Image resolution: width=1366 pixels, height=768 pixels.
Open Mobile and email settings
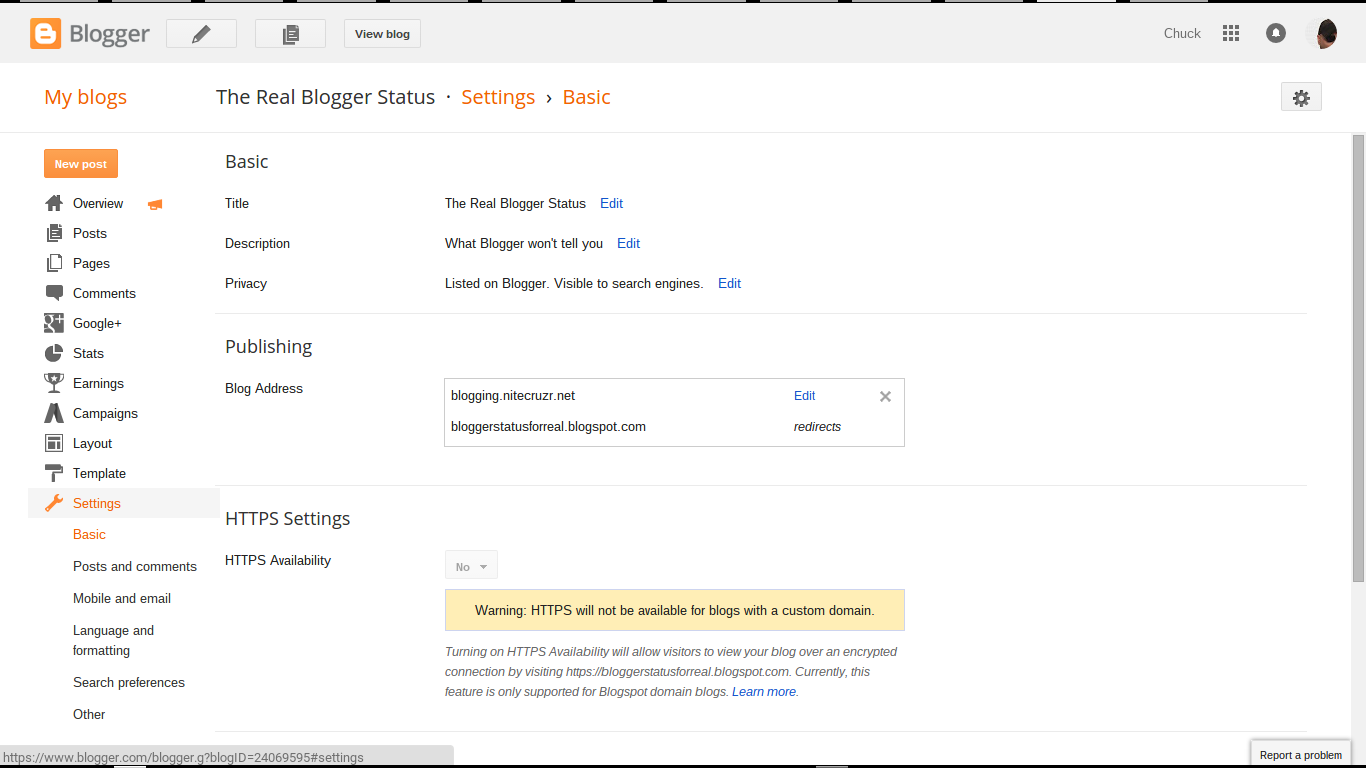(122, 598)
